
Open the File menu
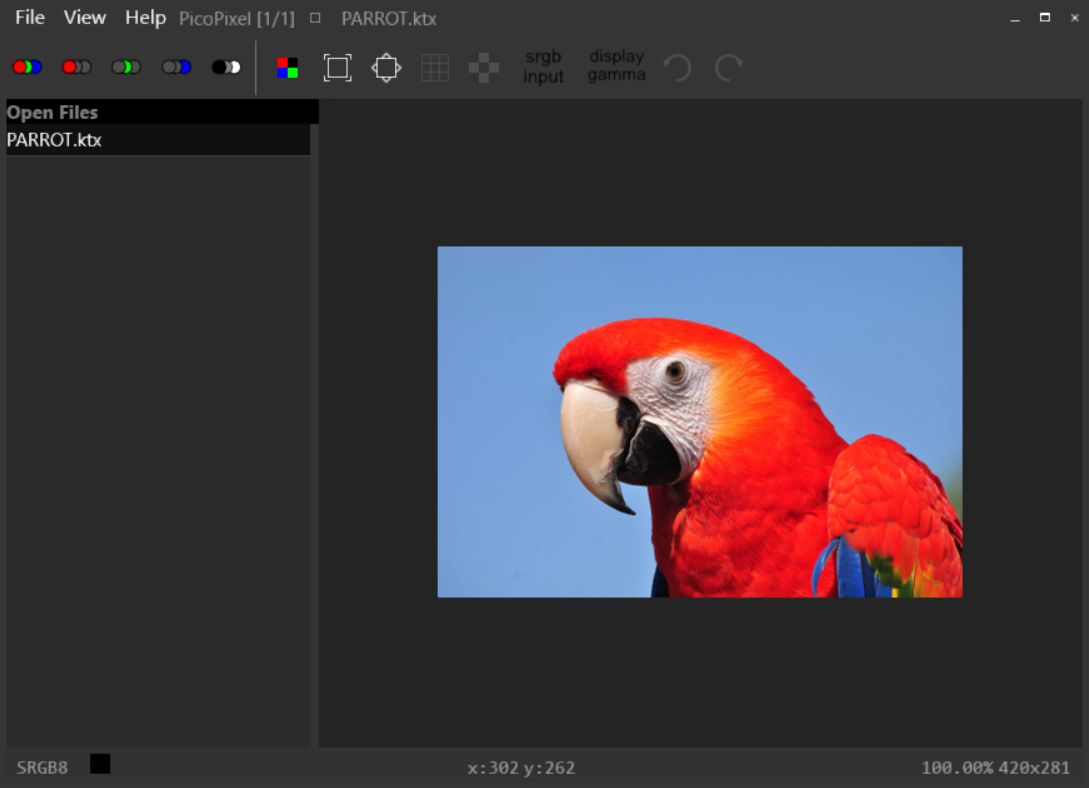pyautogui.click(x=30, y=18)
